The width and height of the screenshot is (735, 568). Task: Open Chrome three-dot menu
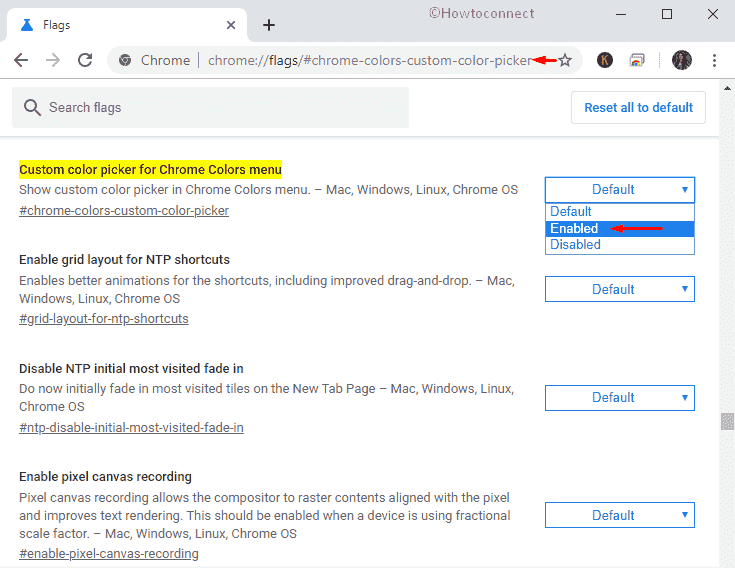click(x=714, y=60)
